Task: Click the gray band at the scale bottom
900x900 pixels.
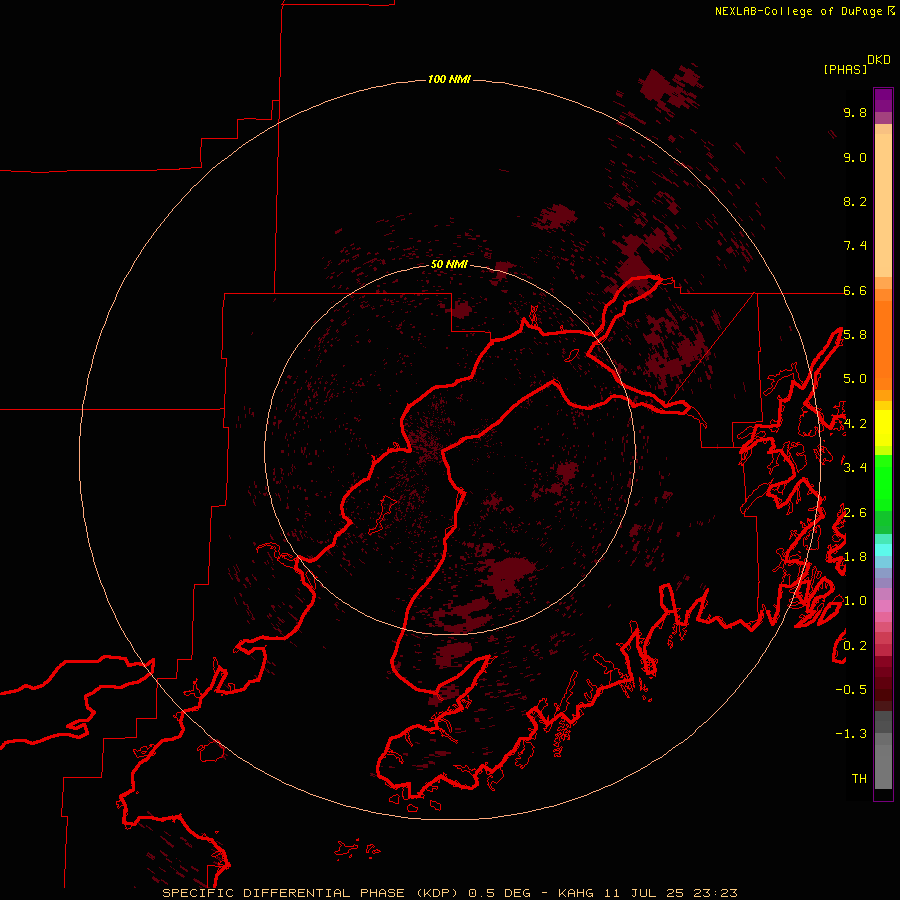Action: [883, 751]
